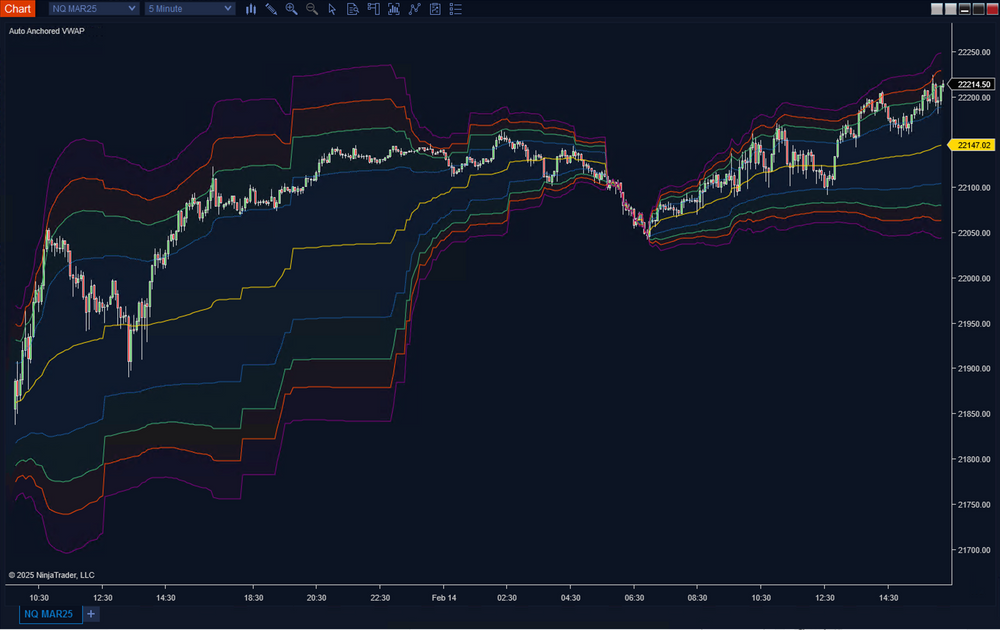Open the chart properties checklist icon
This screenshot has height=630, width=1000.
(x=434, y=9)
